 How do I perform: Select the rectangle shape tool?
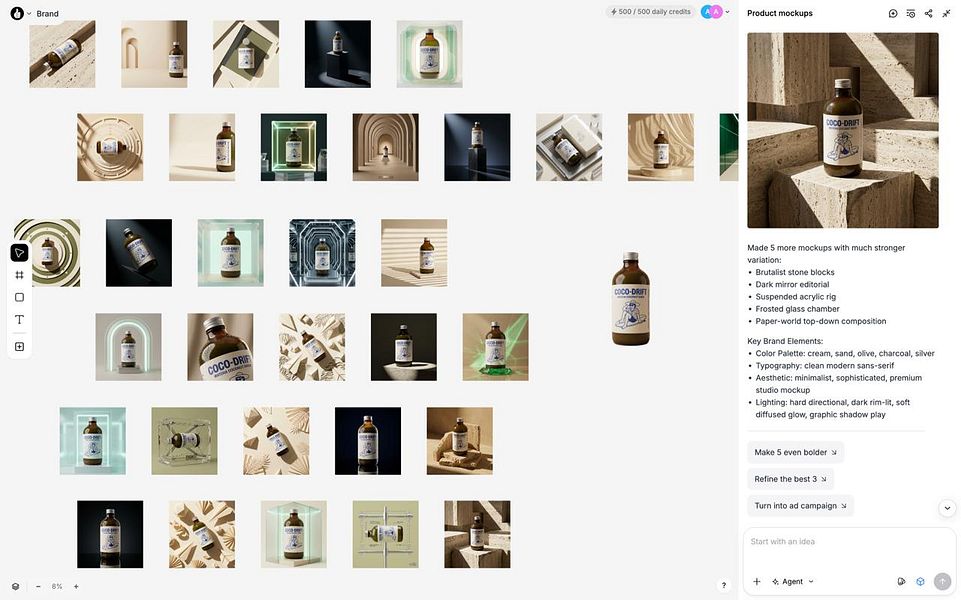tap(20, 297)
